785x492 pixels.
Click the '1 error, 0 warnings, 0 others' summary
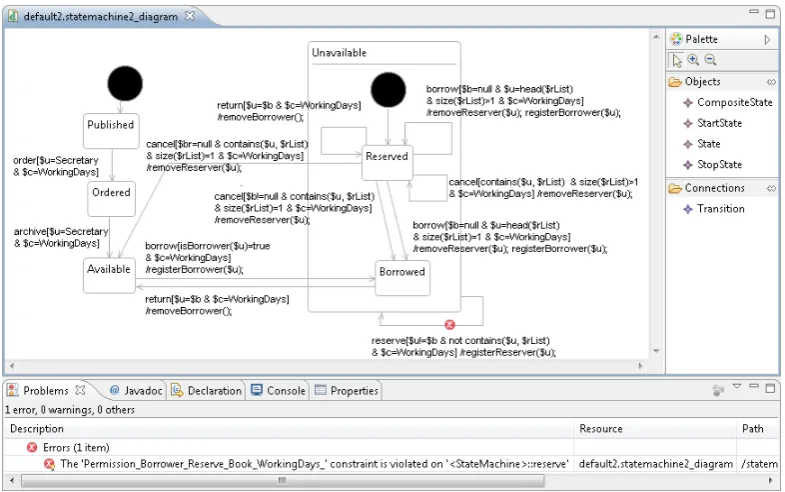70,410
